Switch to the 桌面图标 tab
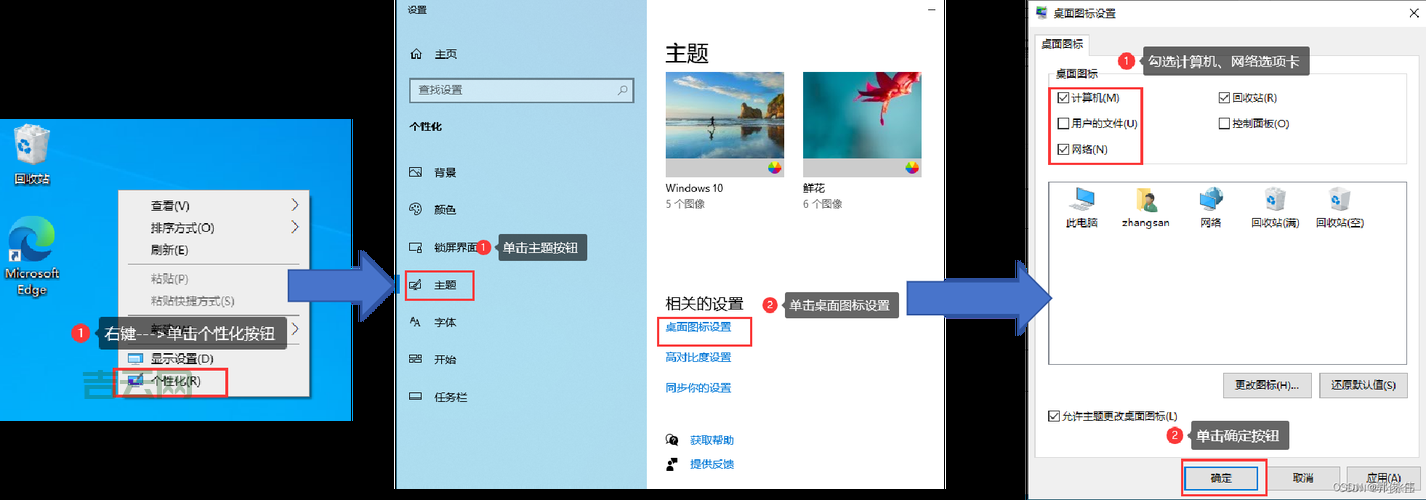The width and height of the screenshot is (1426, 500). click(x=1062, y=44)
